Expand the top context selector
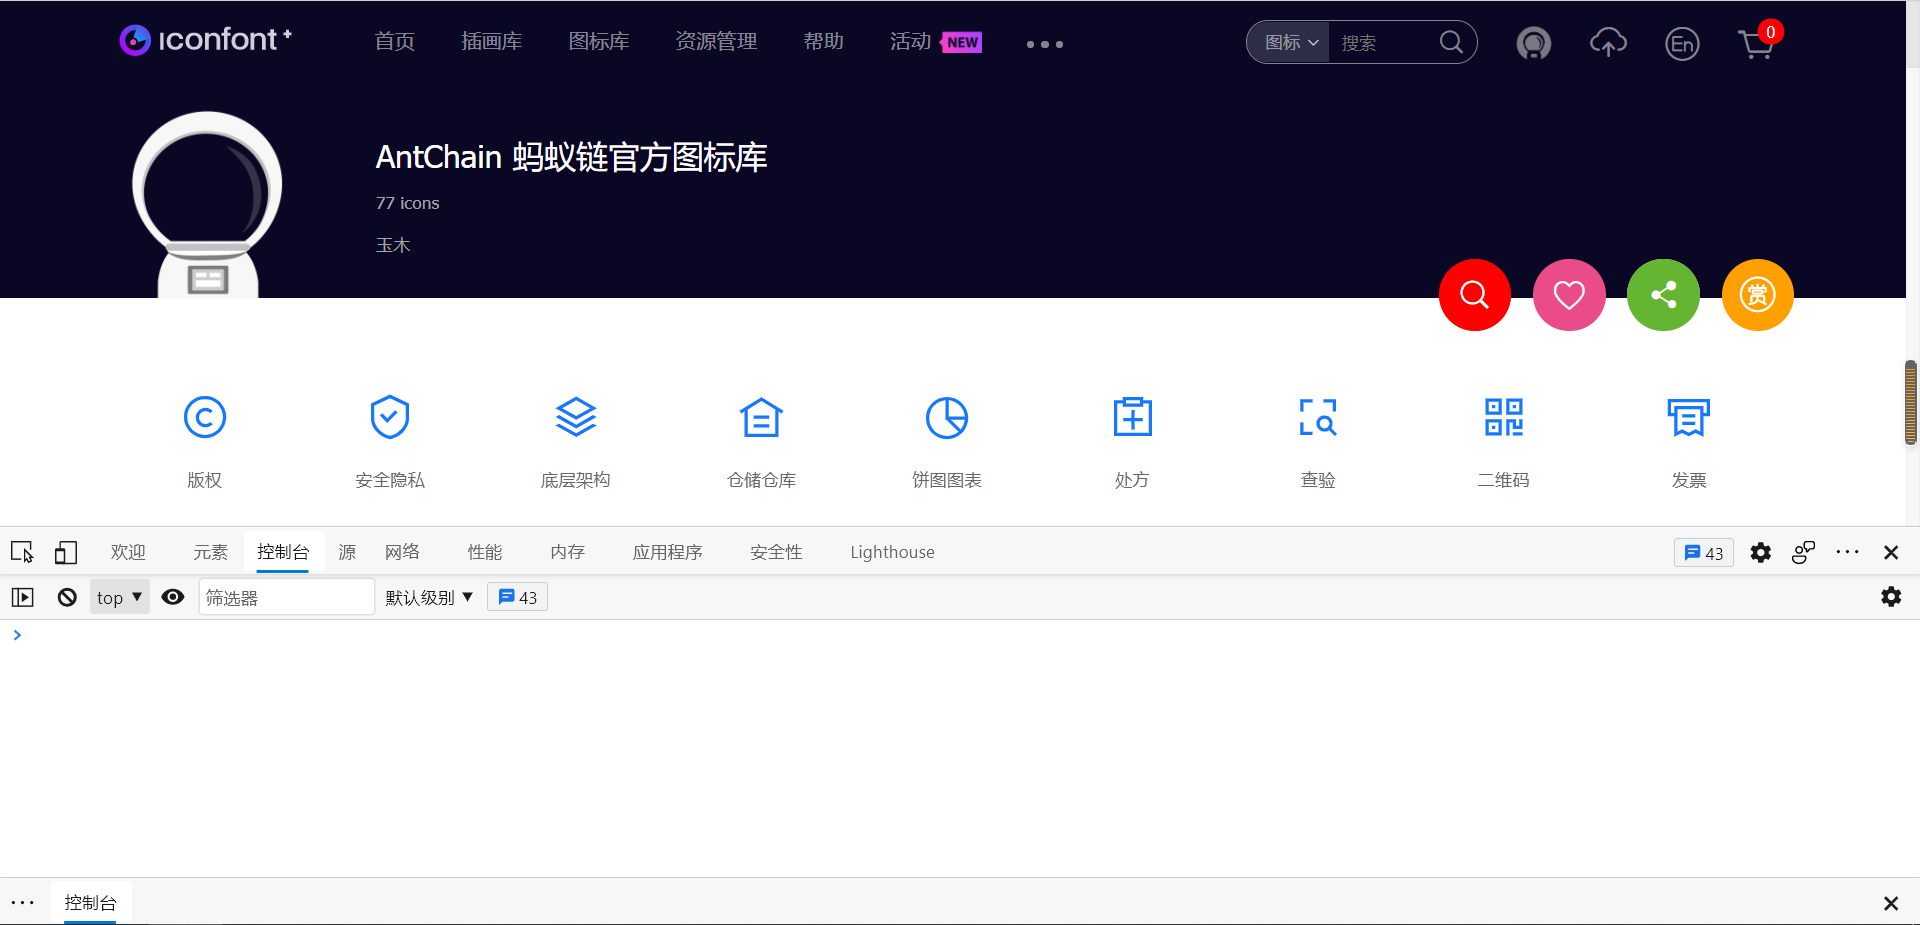The width and height of the screenshot is (1920, 925). 119,598
